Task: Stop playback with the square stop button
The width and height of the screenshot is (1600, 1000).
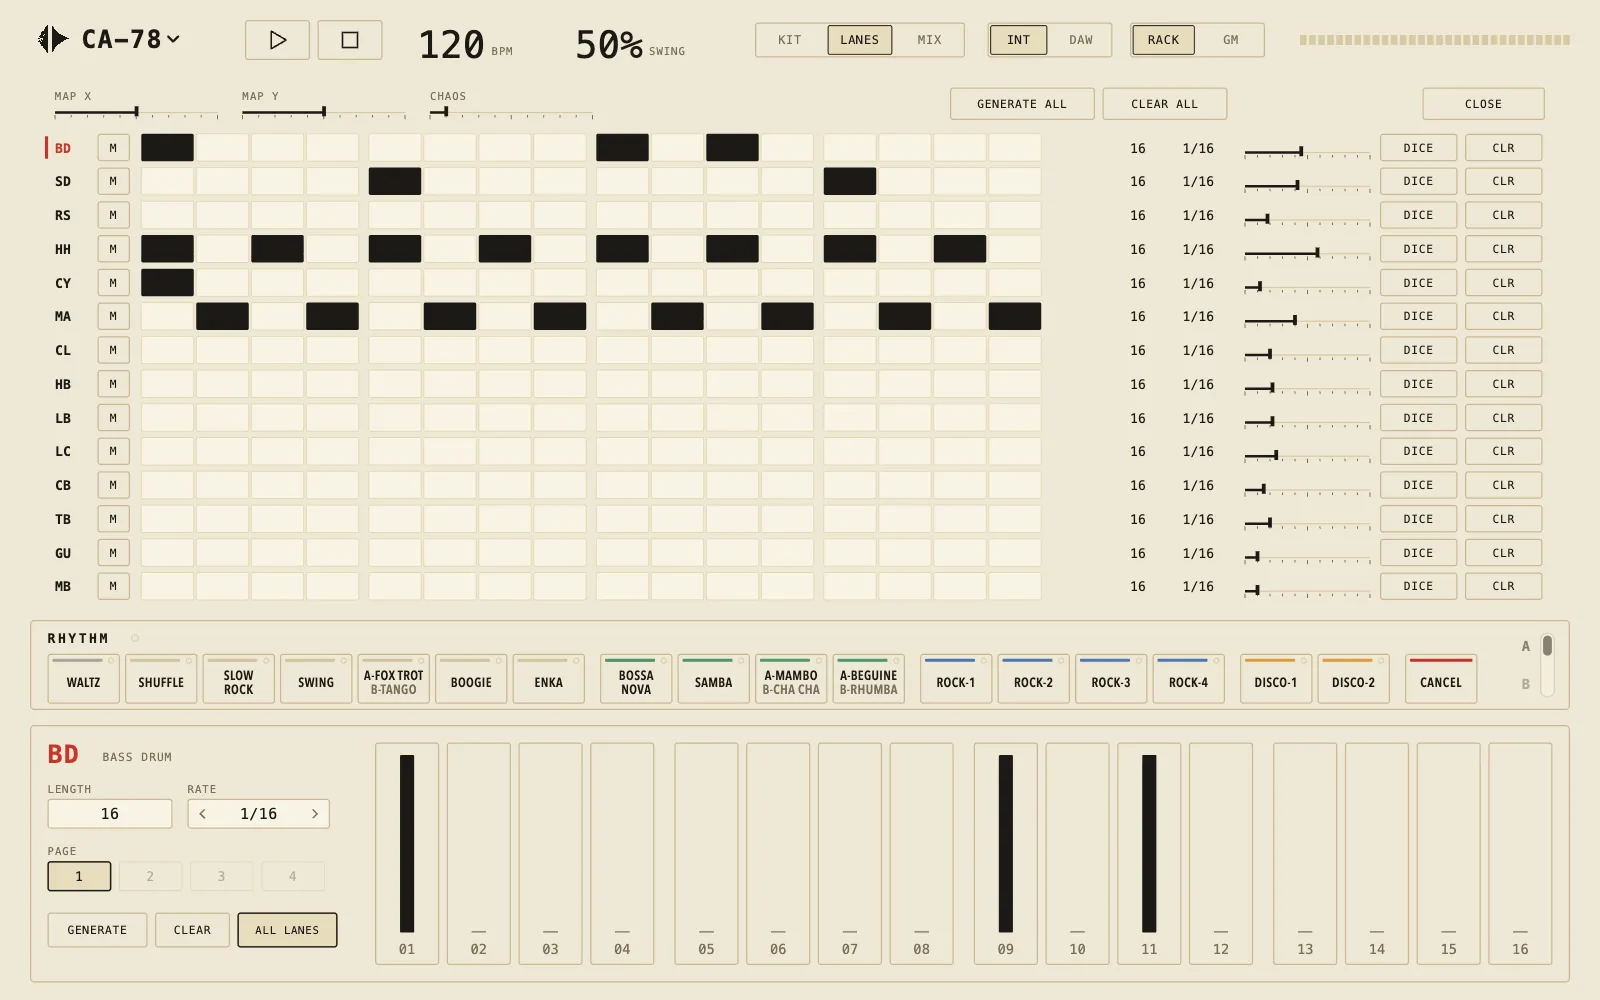Action: pyautogui.click(x=350, y=40)
